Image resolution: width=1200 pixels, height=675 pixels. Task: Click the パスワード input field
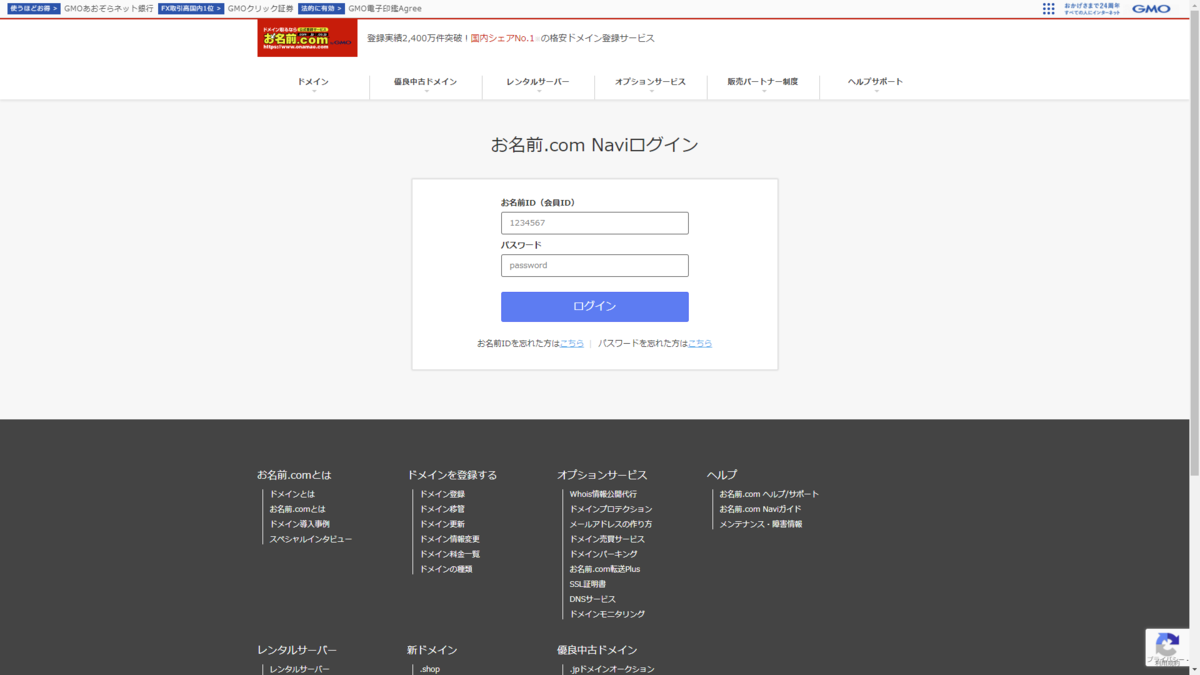(595, 265)
